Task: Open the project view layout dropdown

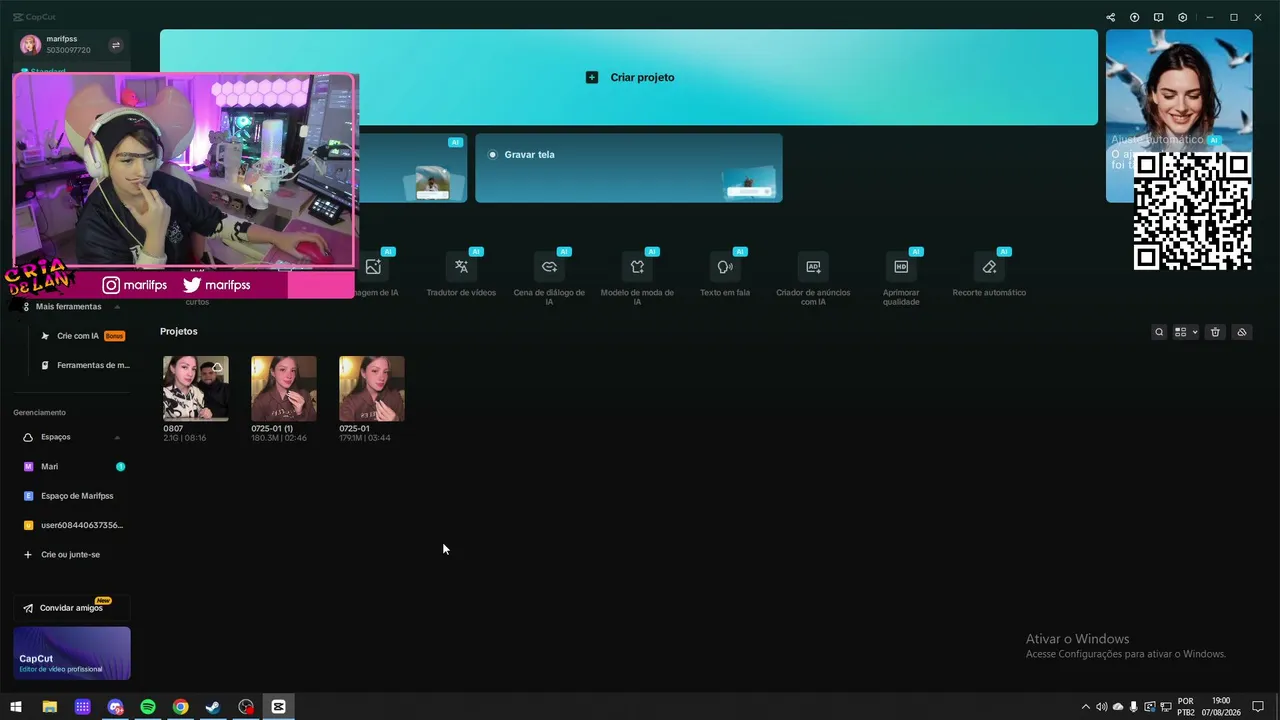Action: click(1186, 332)
